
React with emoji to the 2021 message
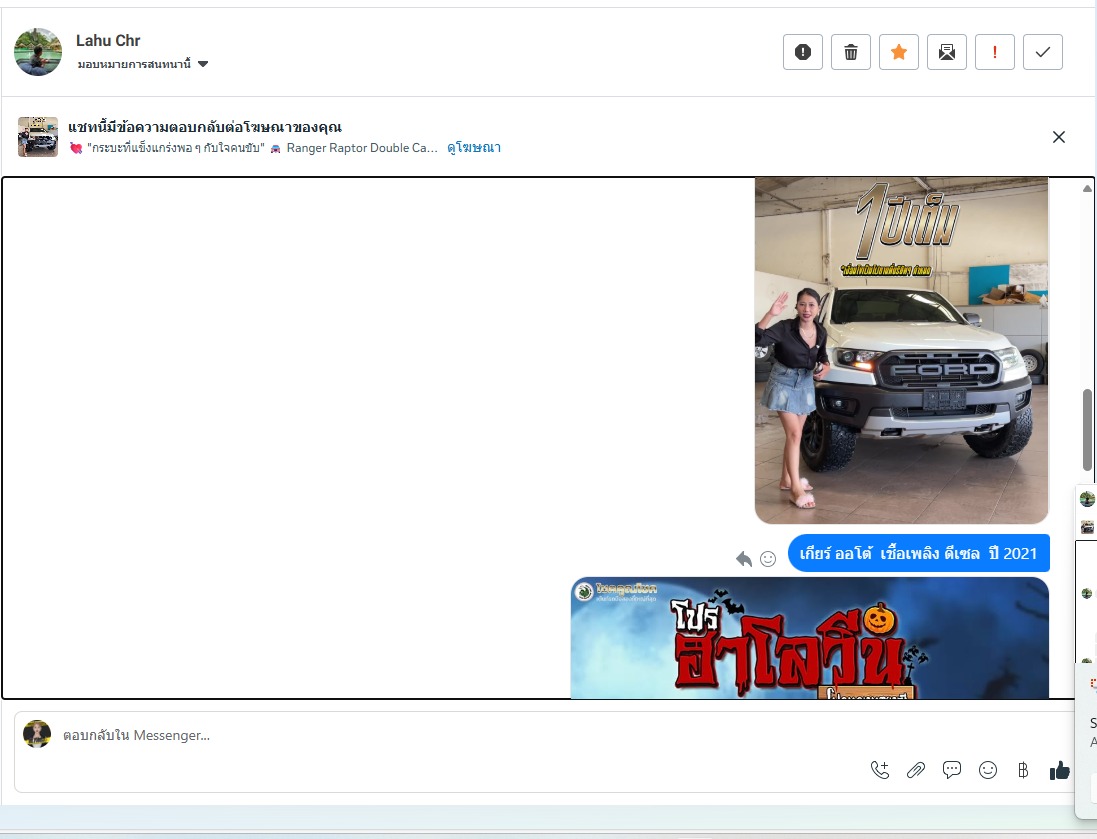[x=768, y=559]
